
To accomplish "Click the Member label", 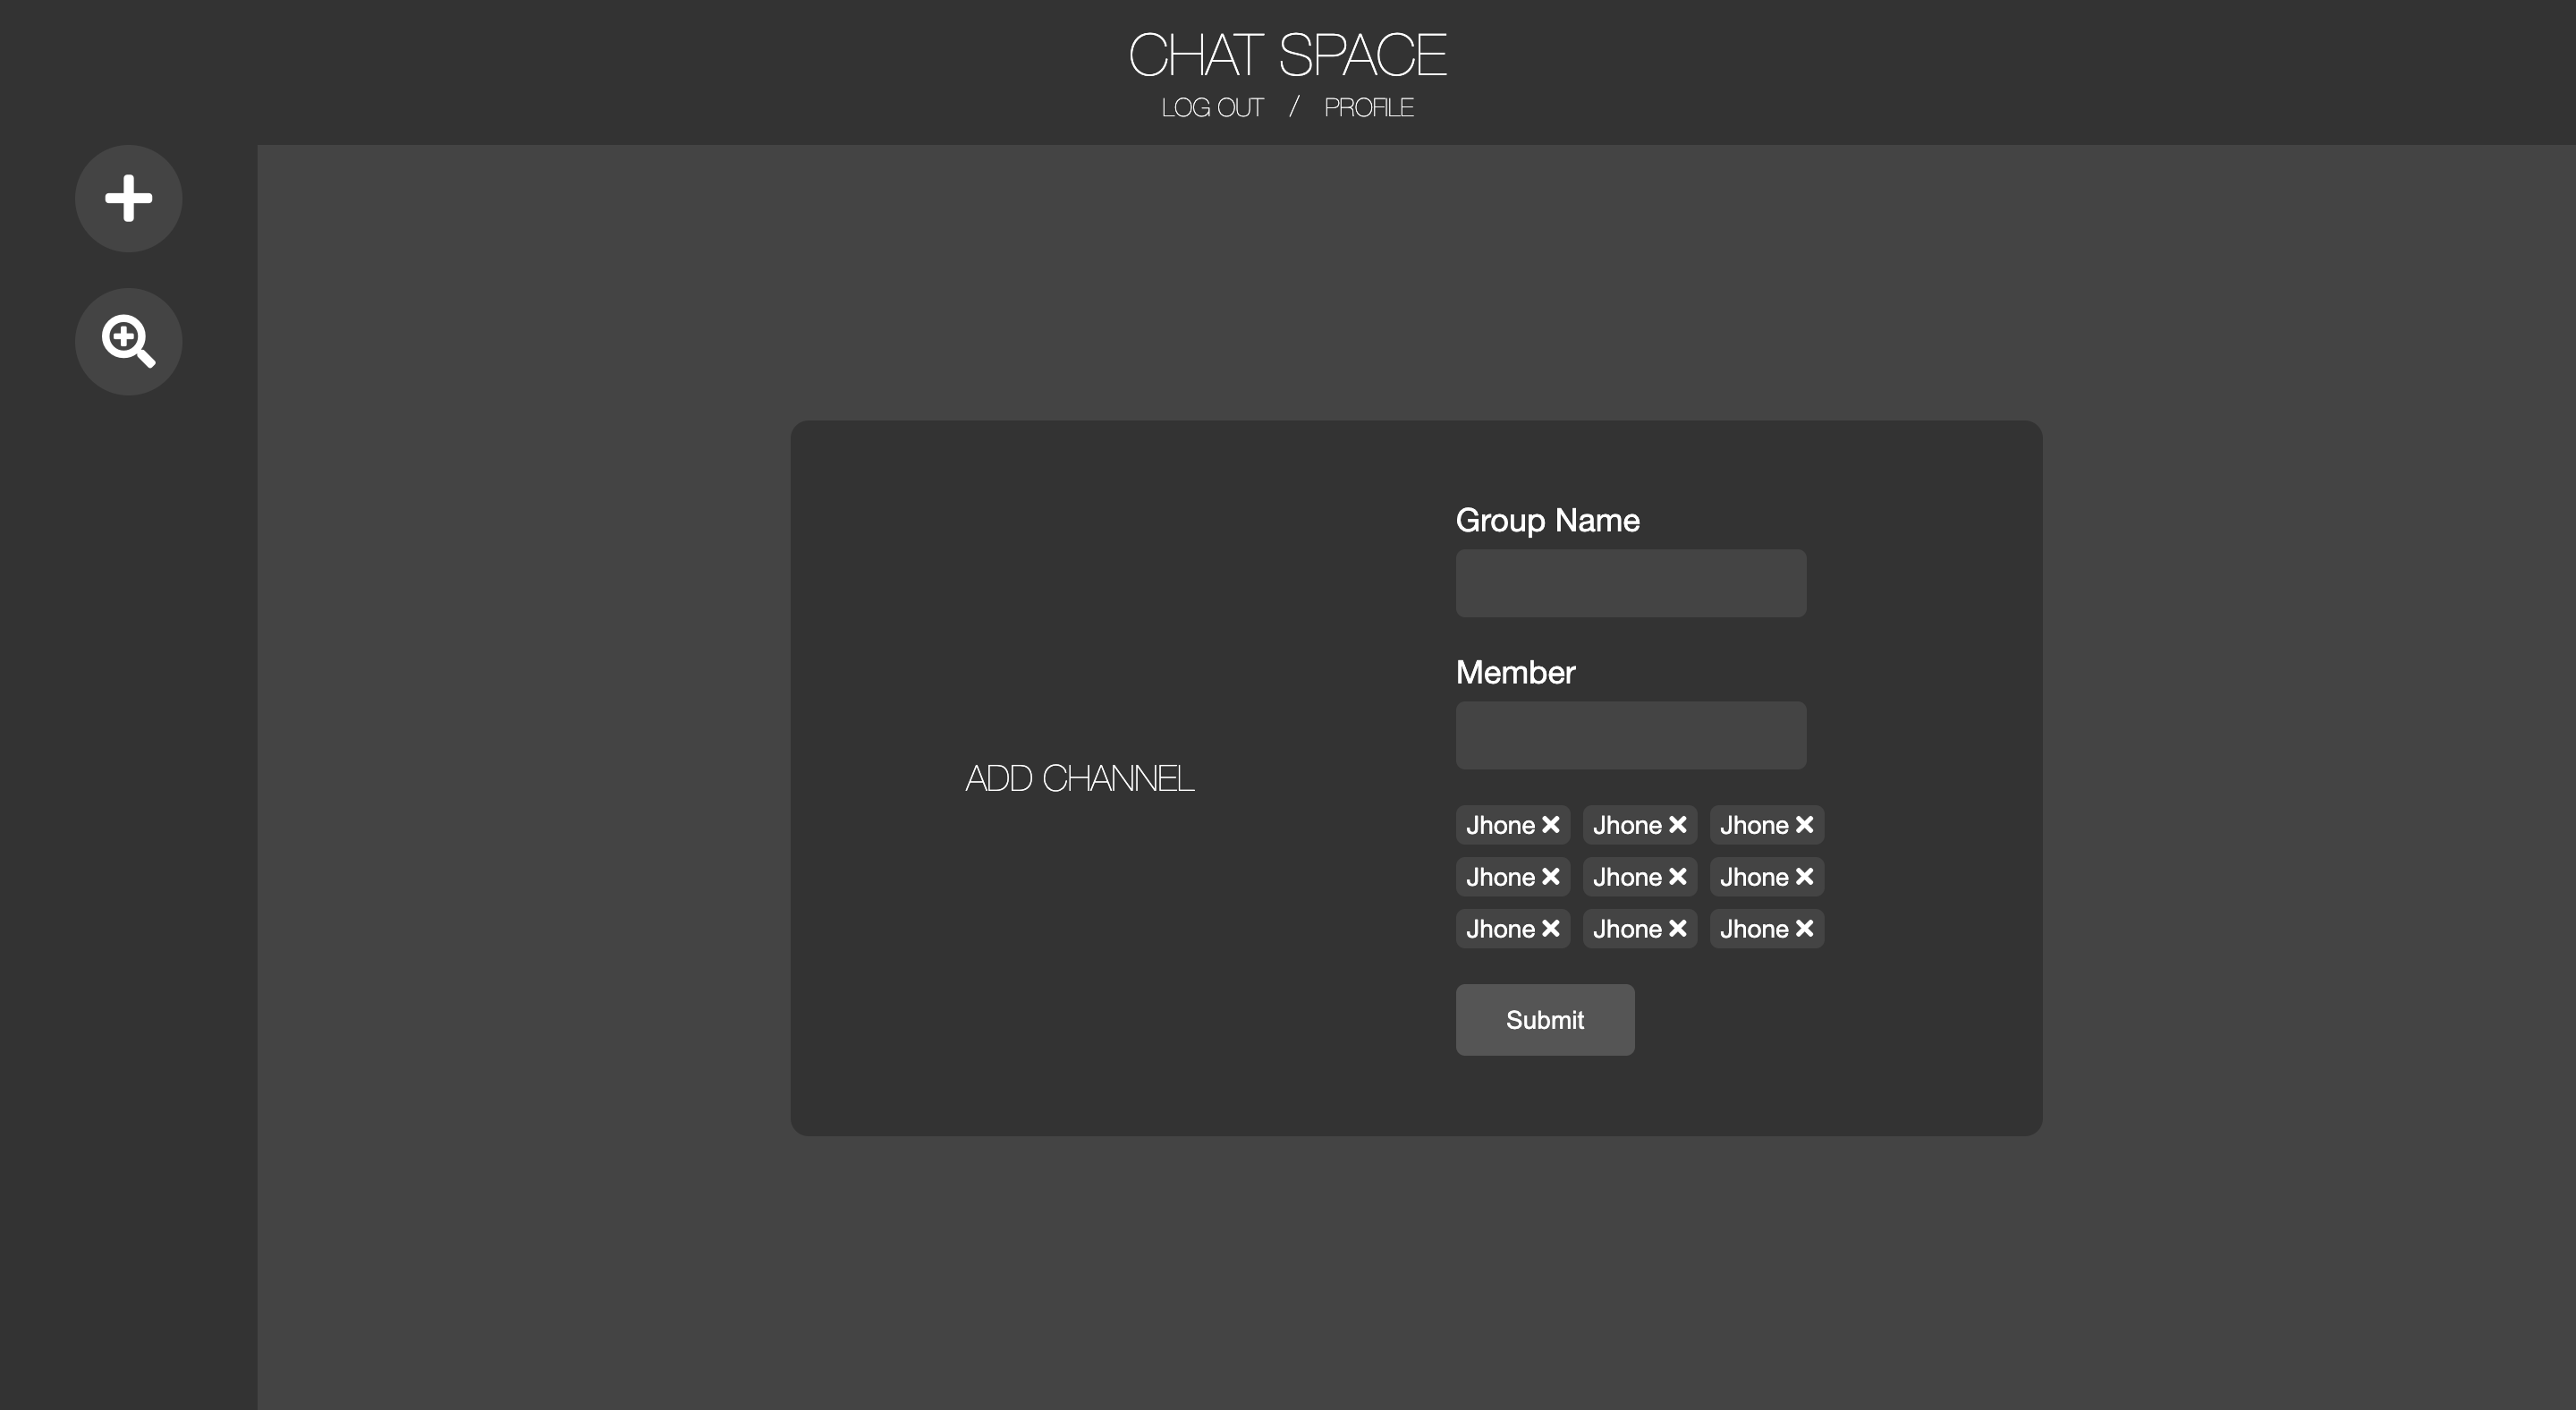I will [1515, 672].
